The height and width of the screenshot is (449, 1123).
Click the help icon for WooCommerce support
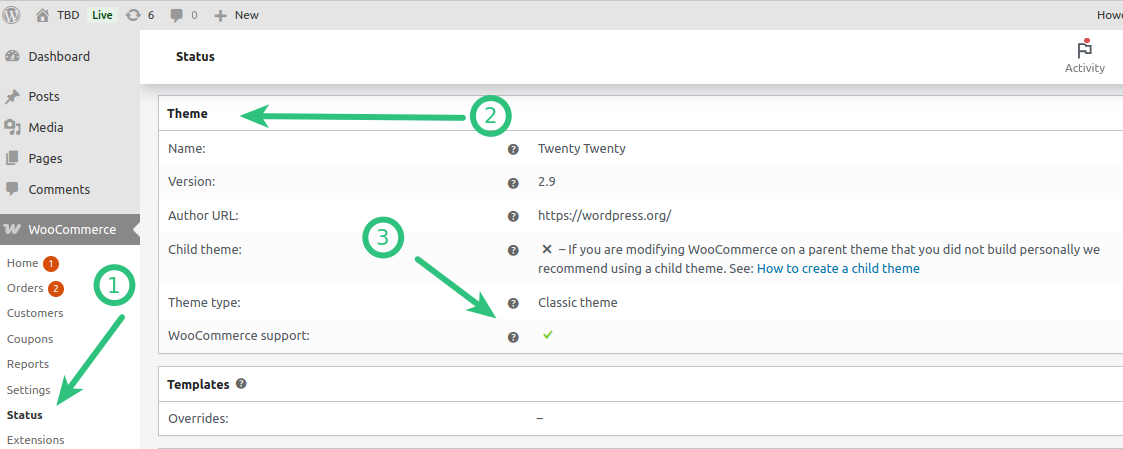pyautogui.click(x=513, y=337)
